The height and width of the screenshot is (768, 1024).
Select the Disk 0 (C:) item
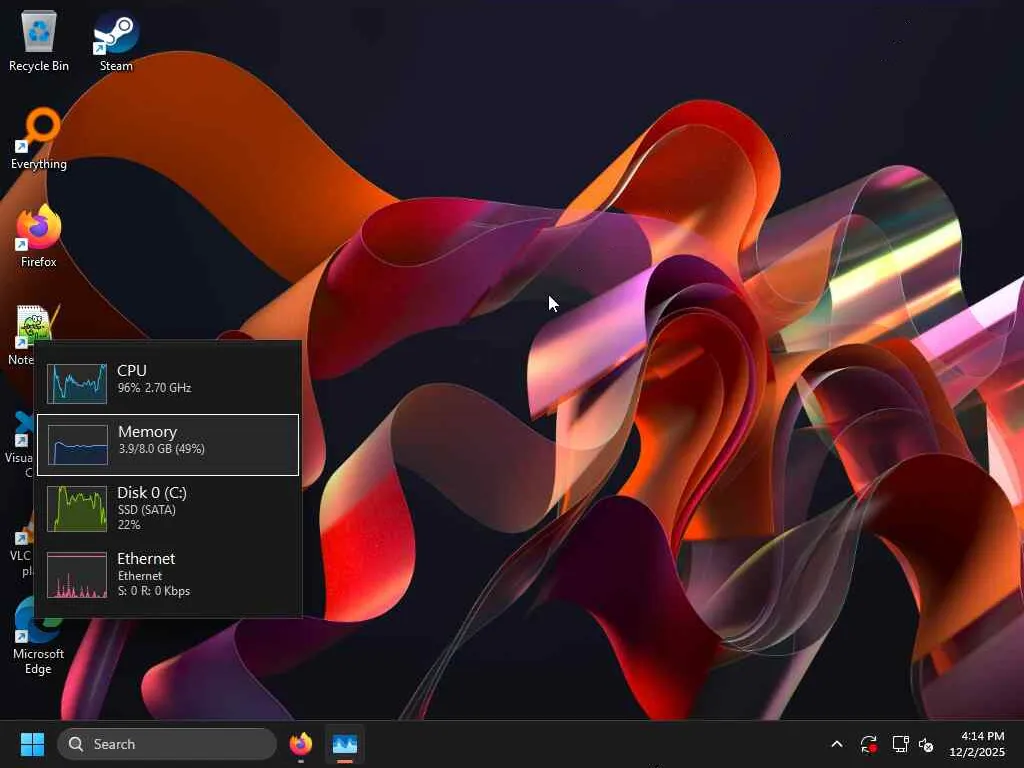pos(168,509)
